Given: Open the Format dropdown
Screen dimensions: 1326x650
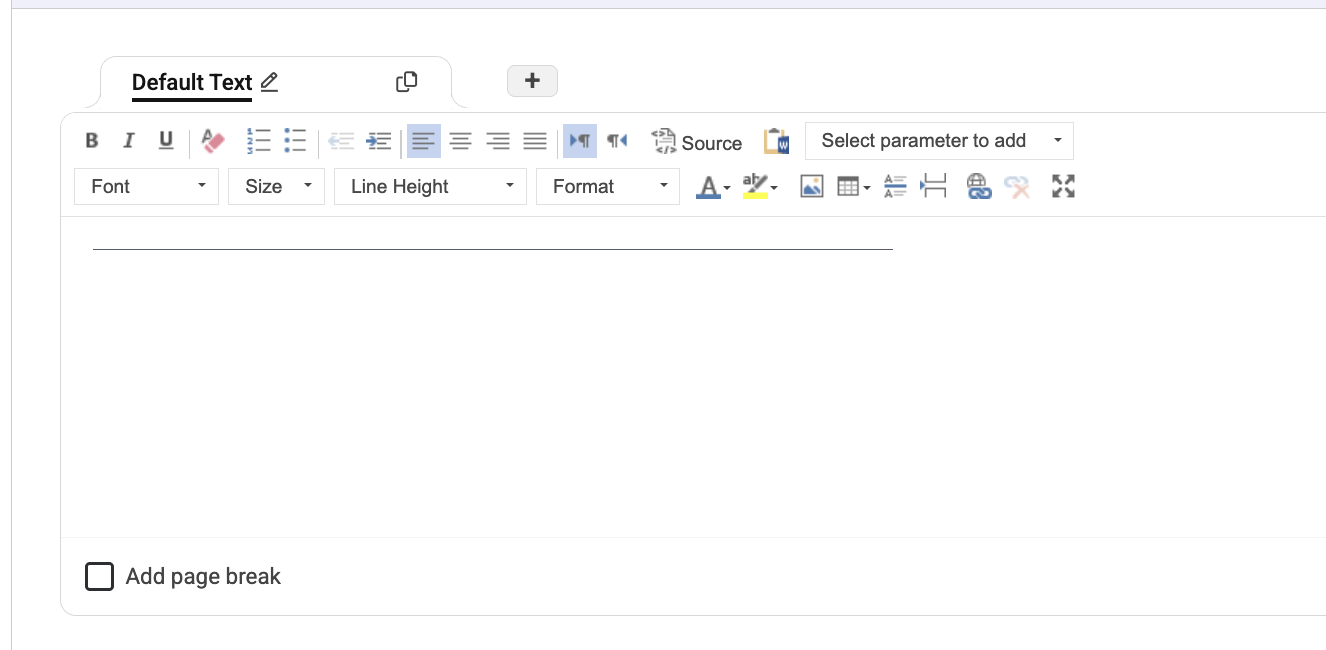Looking at the screenshot, I should coord(608,186).
